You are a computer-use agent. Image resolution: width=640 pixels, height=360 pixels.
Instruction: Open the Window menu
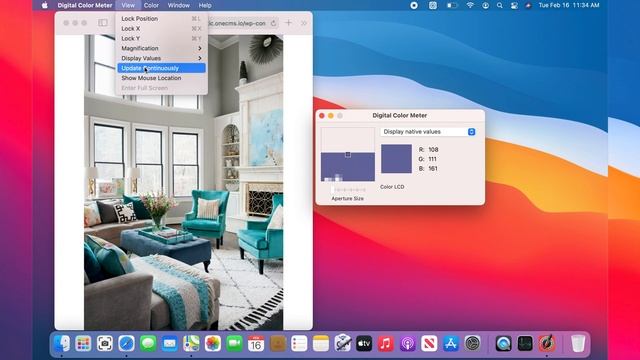179,5
